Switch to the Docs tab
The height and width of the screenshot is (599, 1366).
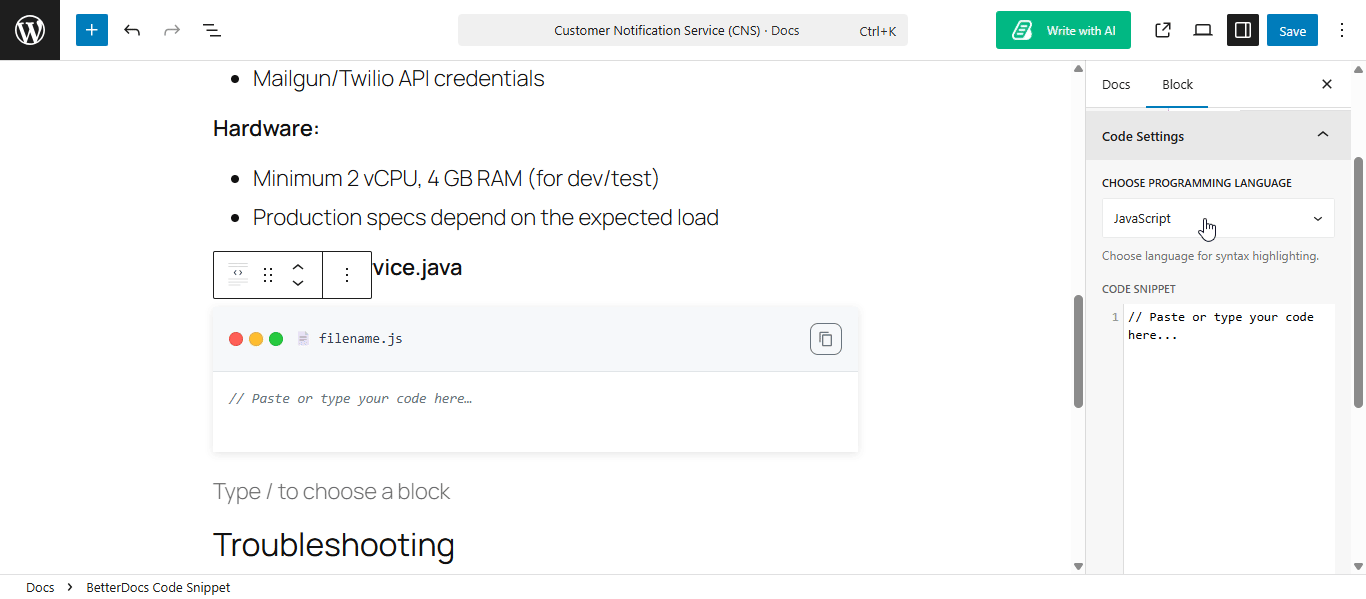click(1116, 84)
